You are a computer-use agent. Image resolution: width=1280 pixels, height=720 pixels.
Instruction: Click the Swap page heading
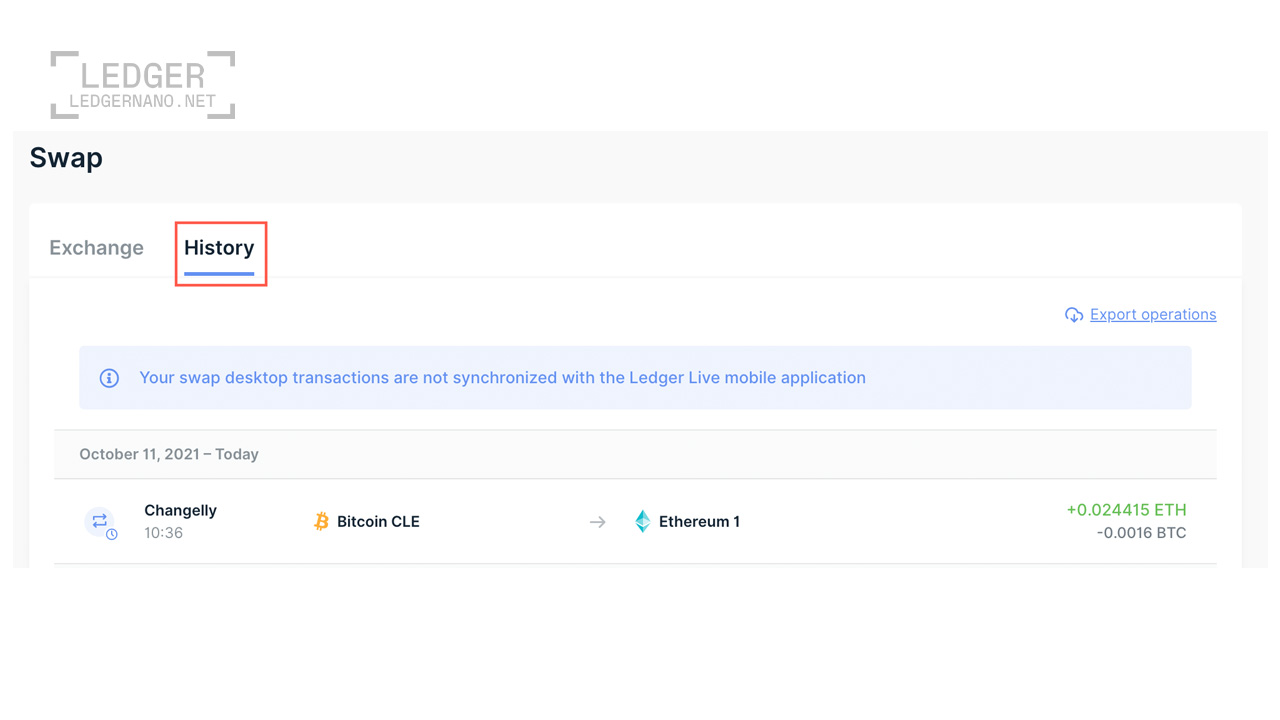coord(66,158)
